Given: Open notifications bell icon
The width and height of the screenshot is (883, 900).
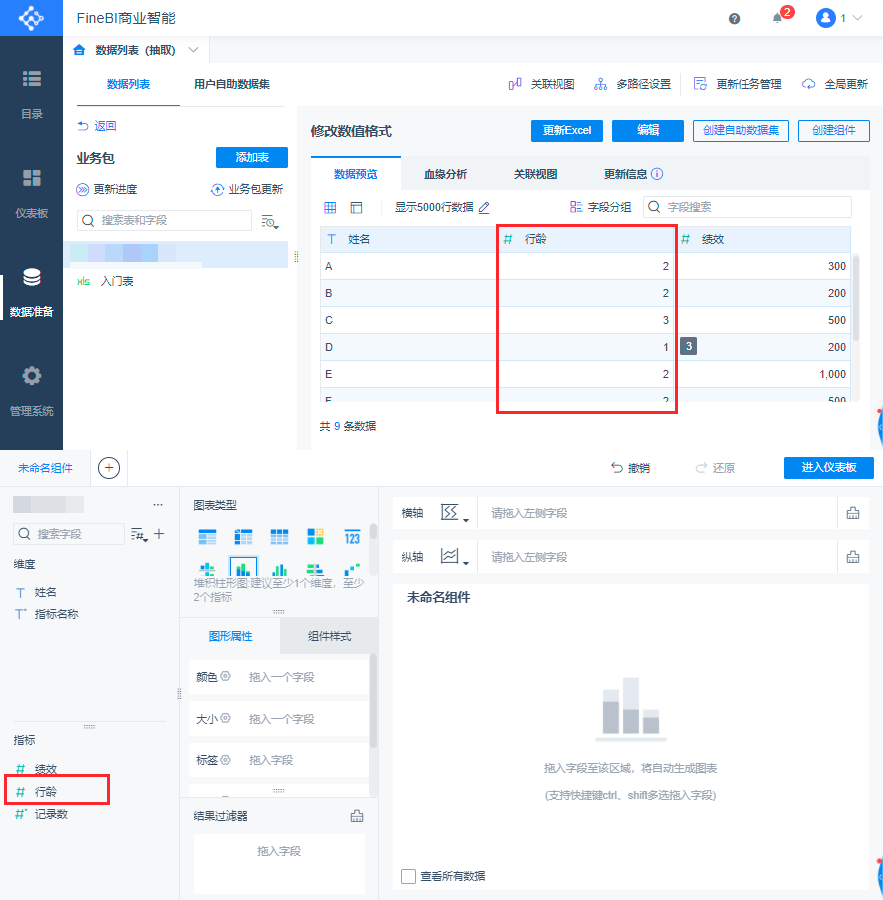Looking at the screenshot, I should pos(777,18).
